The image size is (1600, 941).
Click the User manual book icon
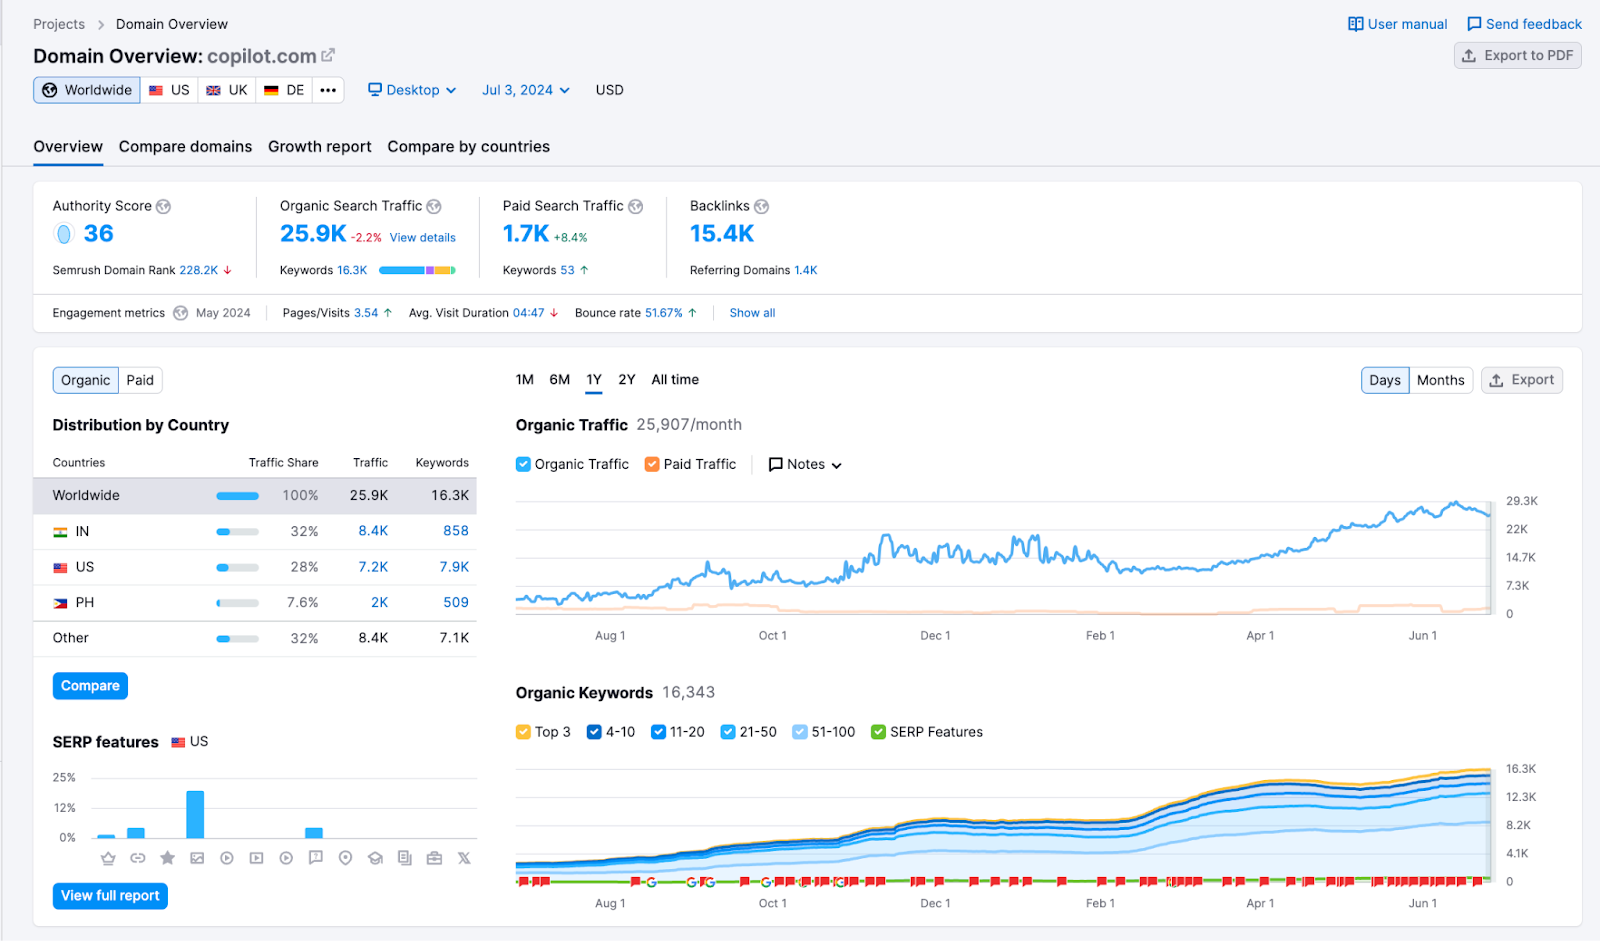(1355, 24)
